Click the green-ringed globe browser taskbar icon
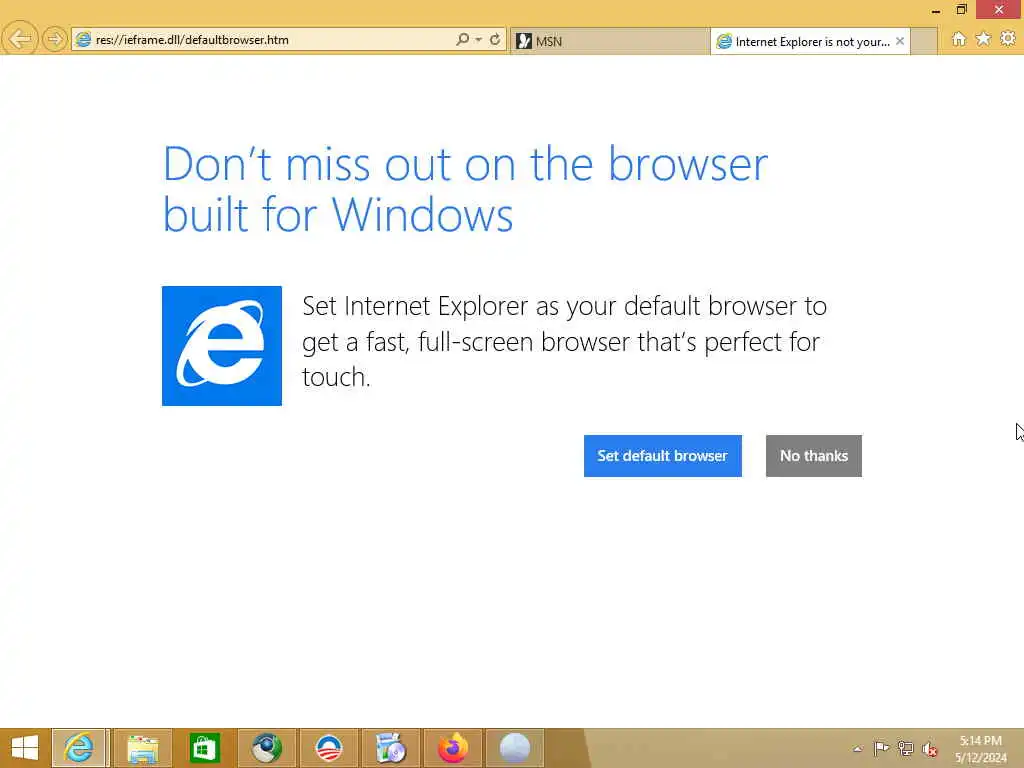Viewport: 1024px width, 768px height. (266, 748)
